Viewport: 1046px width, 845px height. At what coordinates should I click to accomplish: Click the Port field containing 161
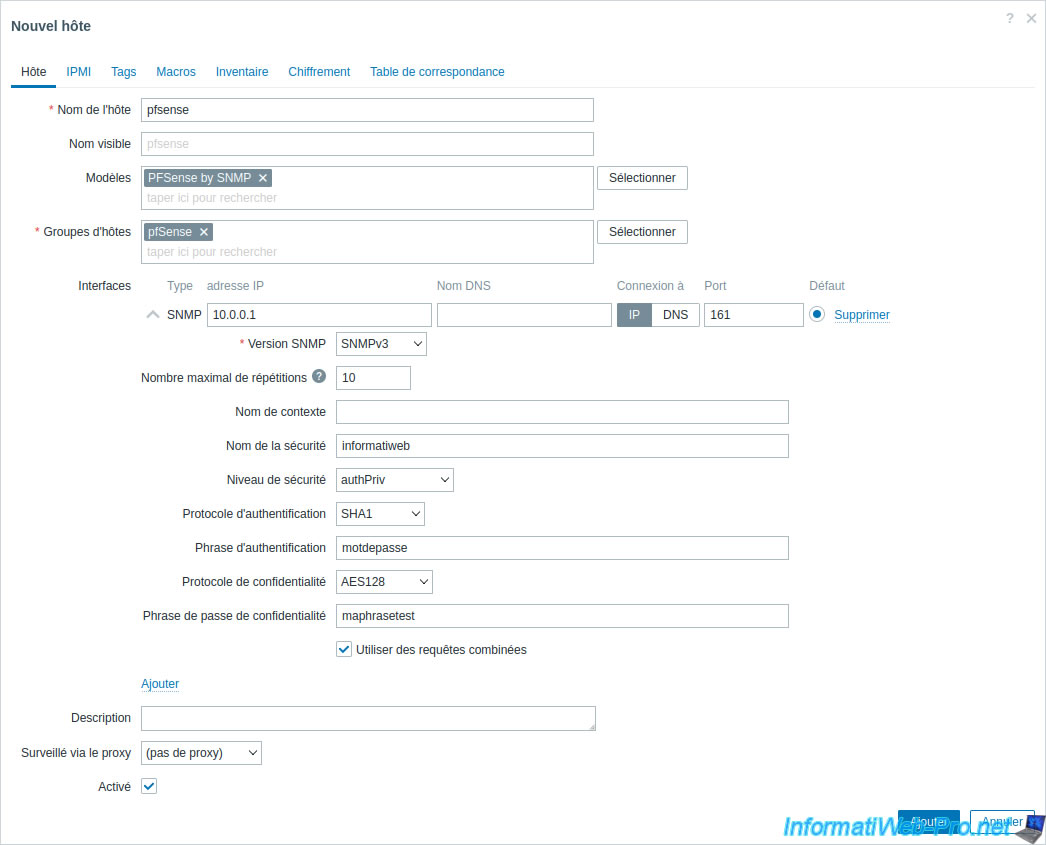[754, 315]
